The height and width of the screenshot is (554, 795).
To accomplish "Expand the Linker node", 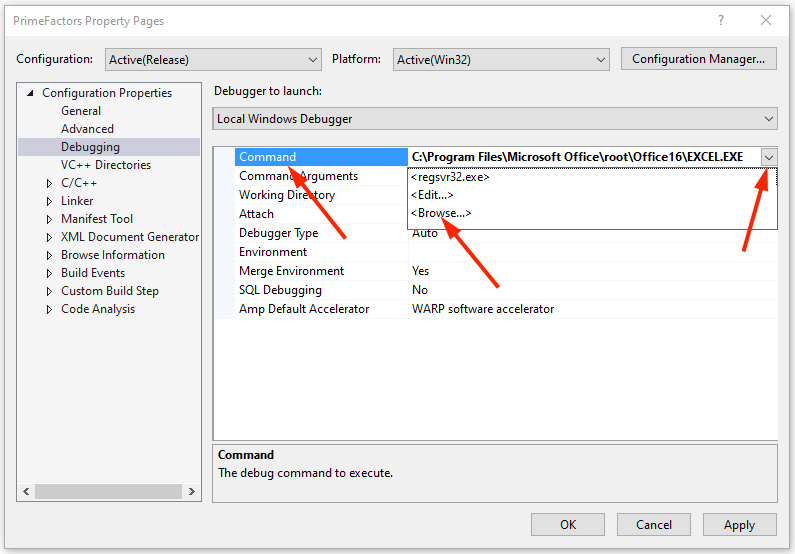I will pyautogui.click(x=49, y=201).
